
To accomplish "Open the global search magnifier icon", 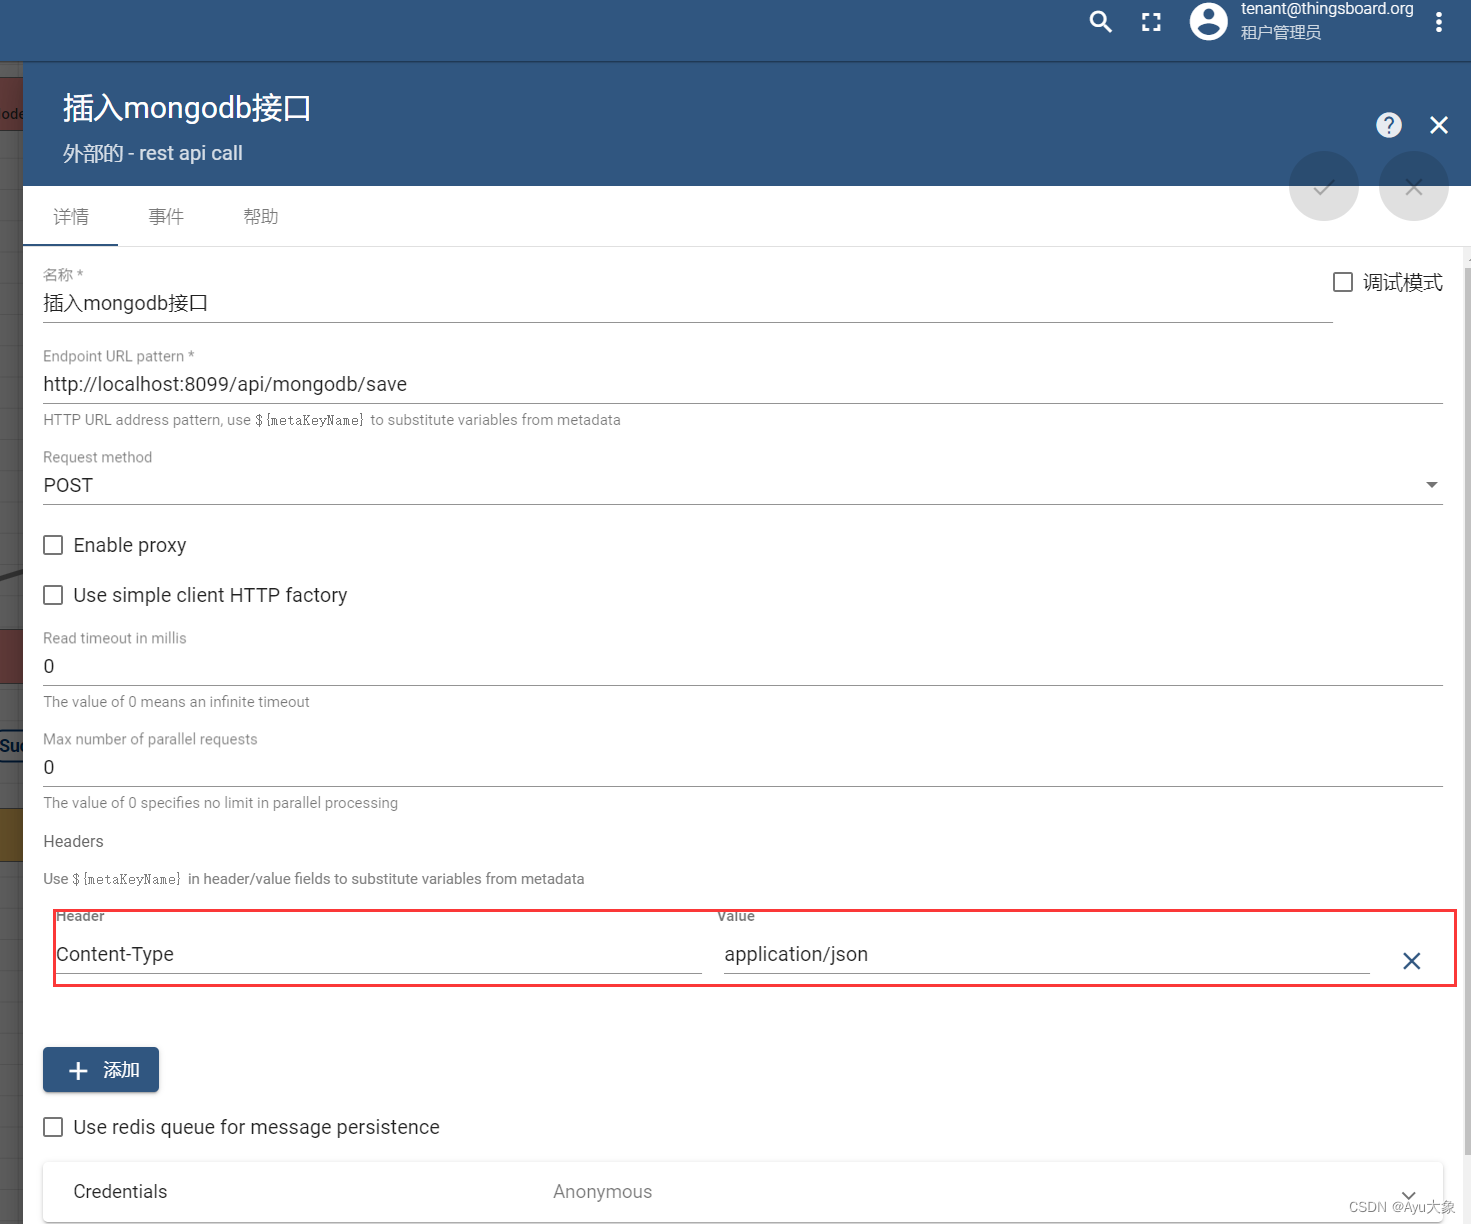I will pos(1100,21).
